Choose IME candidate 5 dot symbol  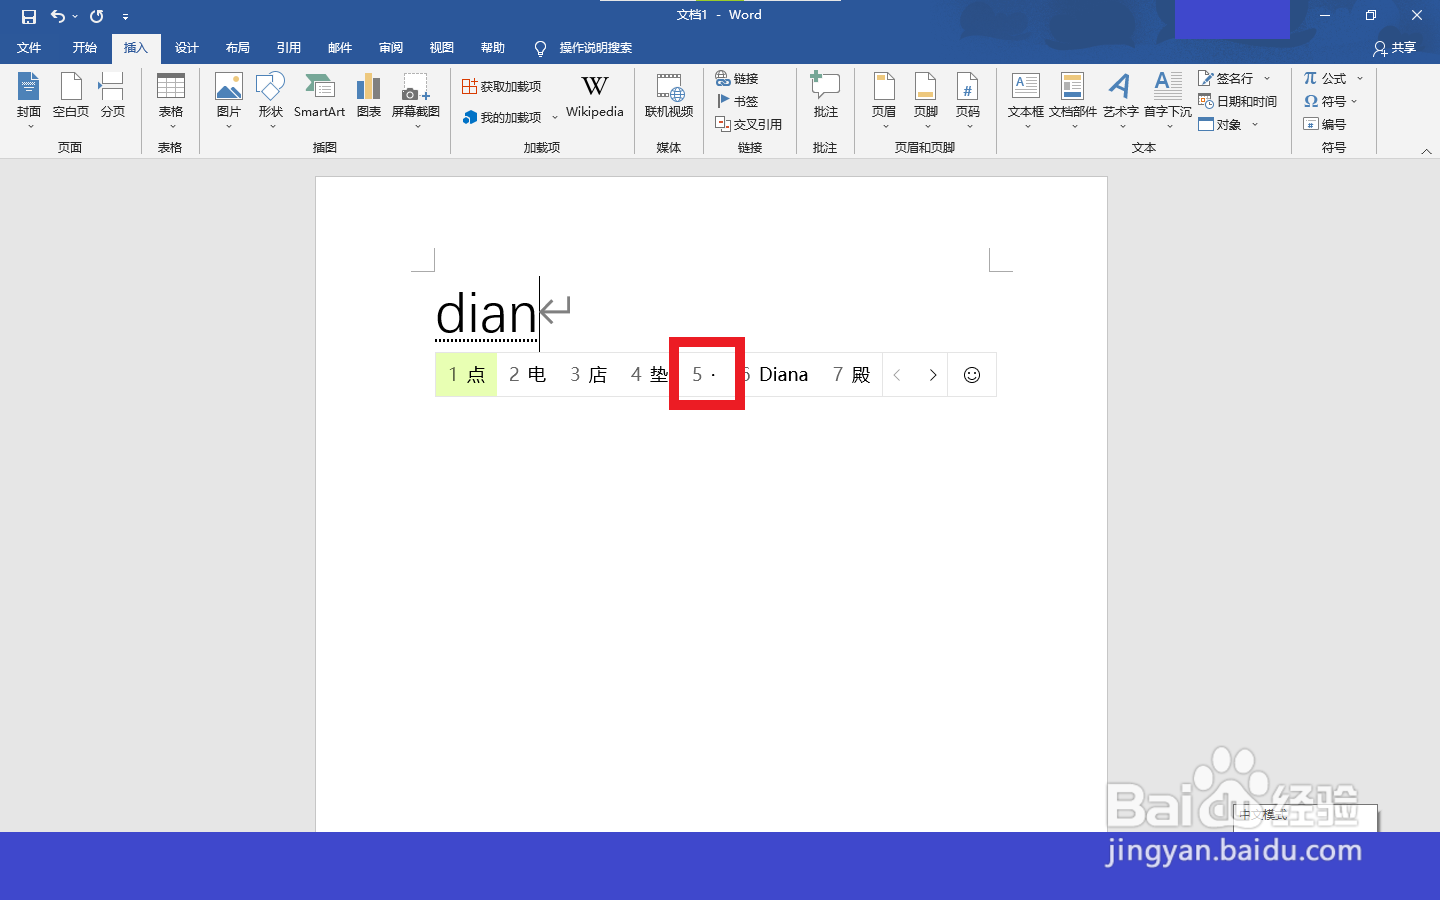coord(705,375)
